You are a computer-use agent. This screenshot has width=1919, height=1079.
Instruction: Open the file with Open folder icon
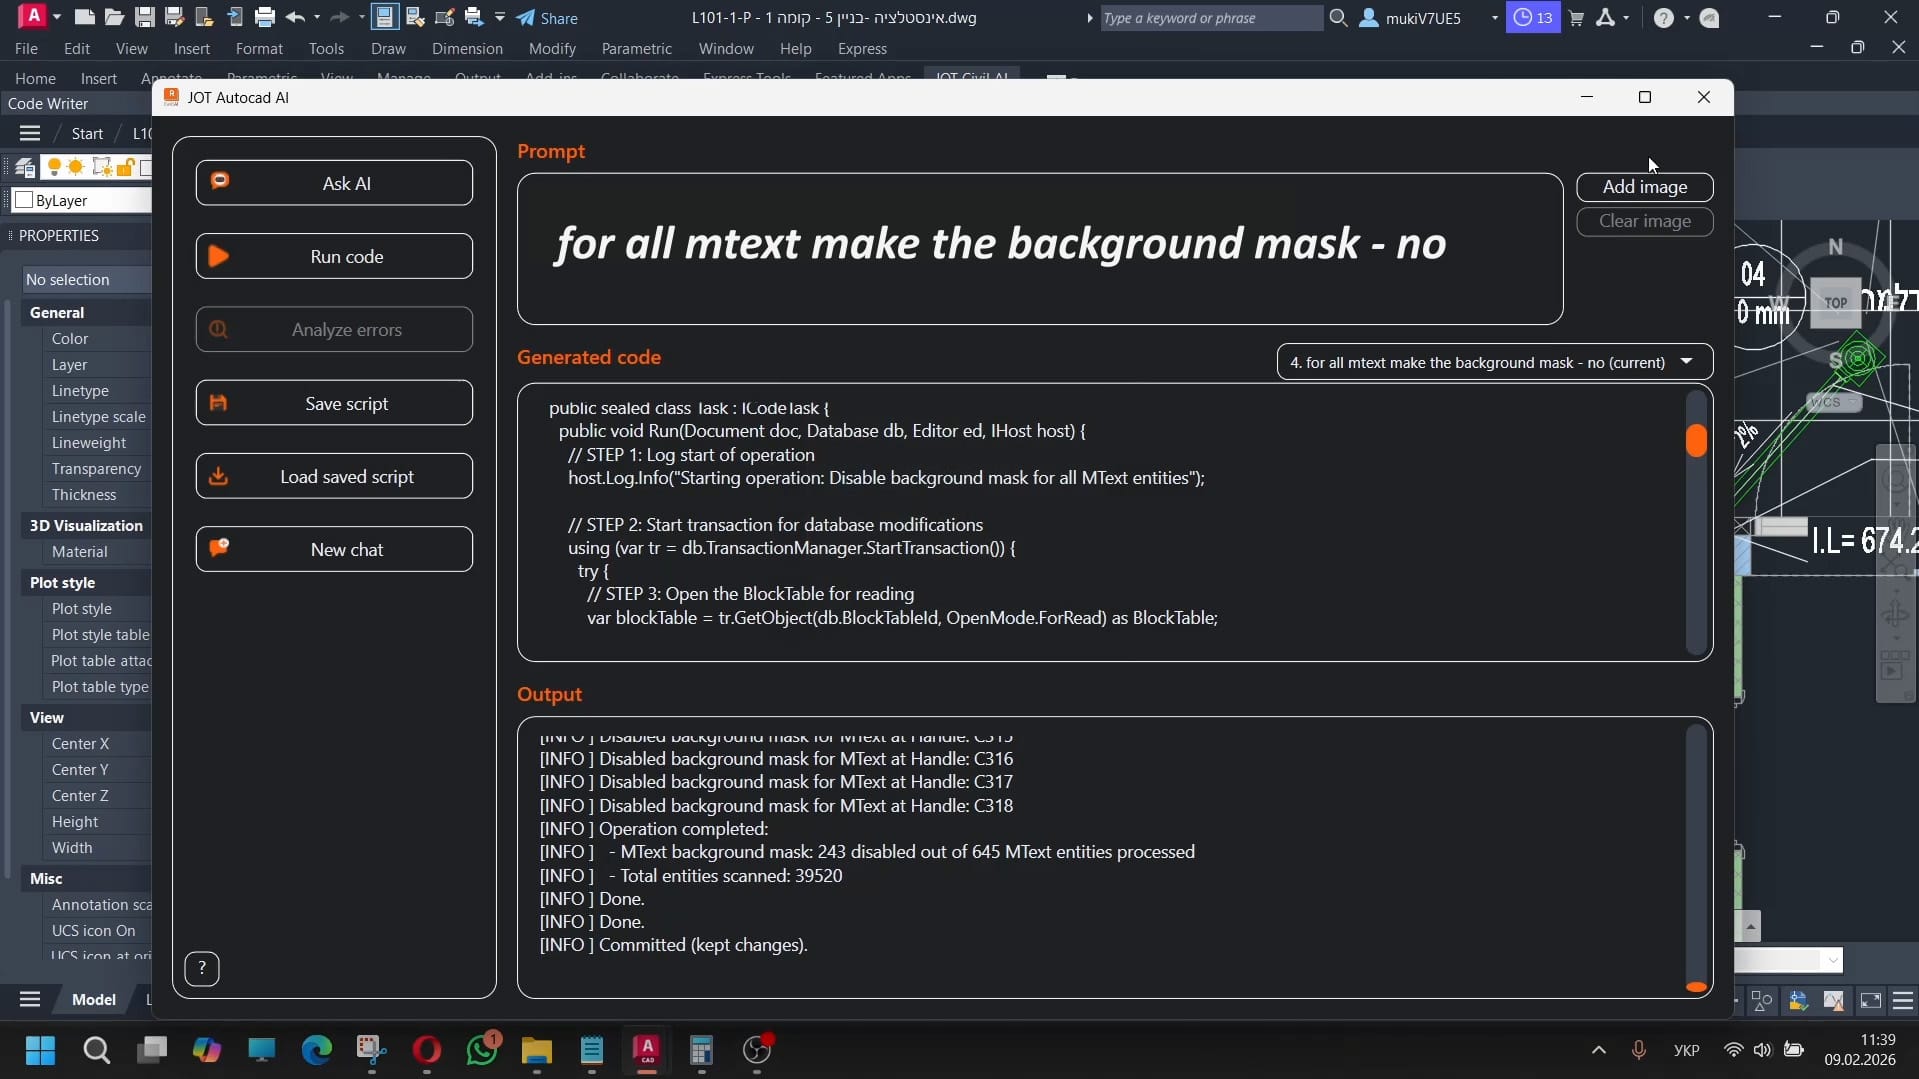115,17
